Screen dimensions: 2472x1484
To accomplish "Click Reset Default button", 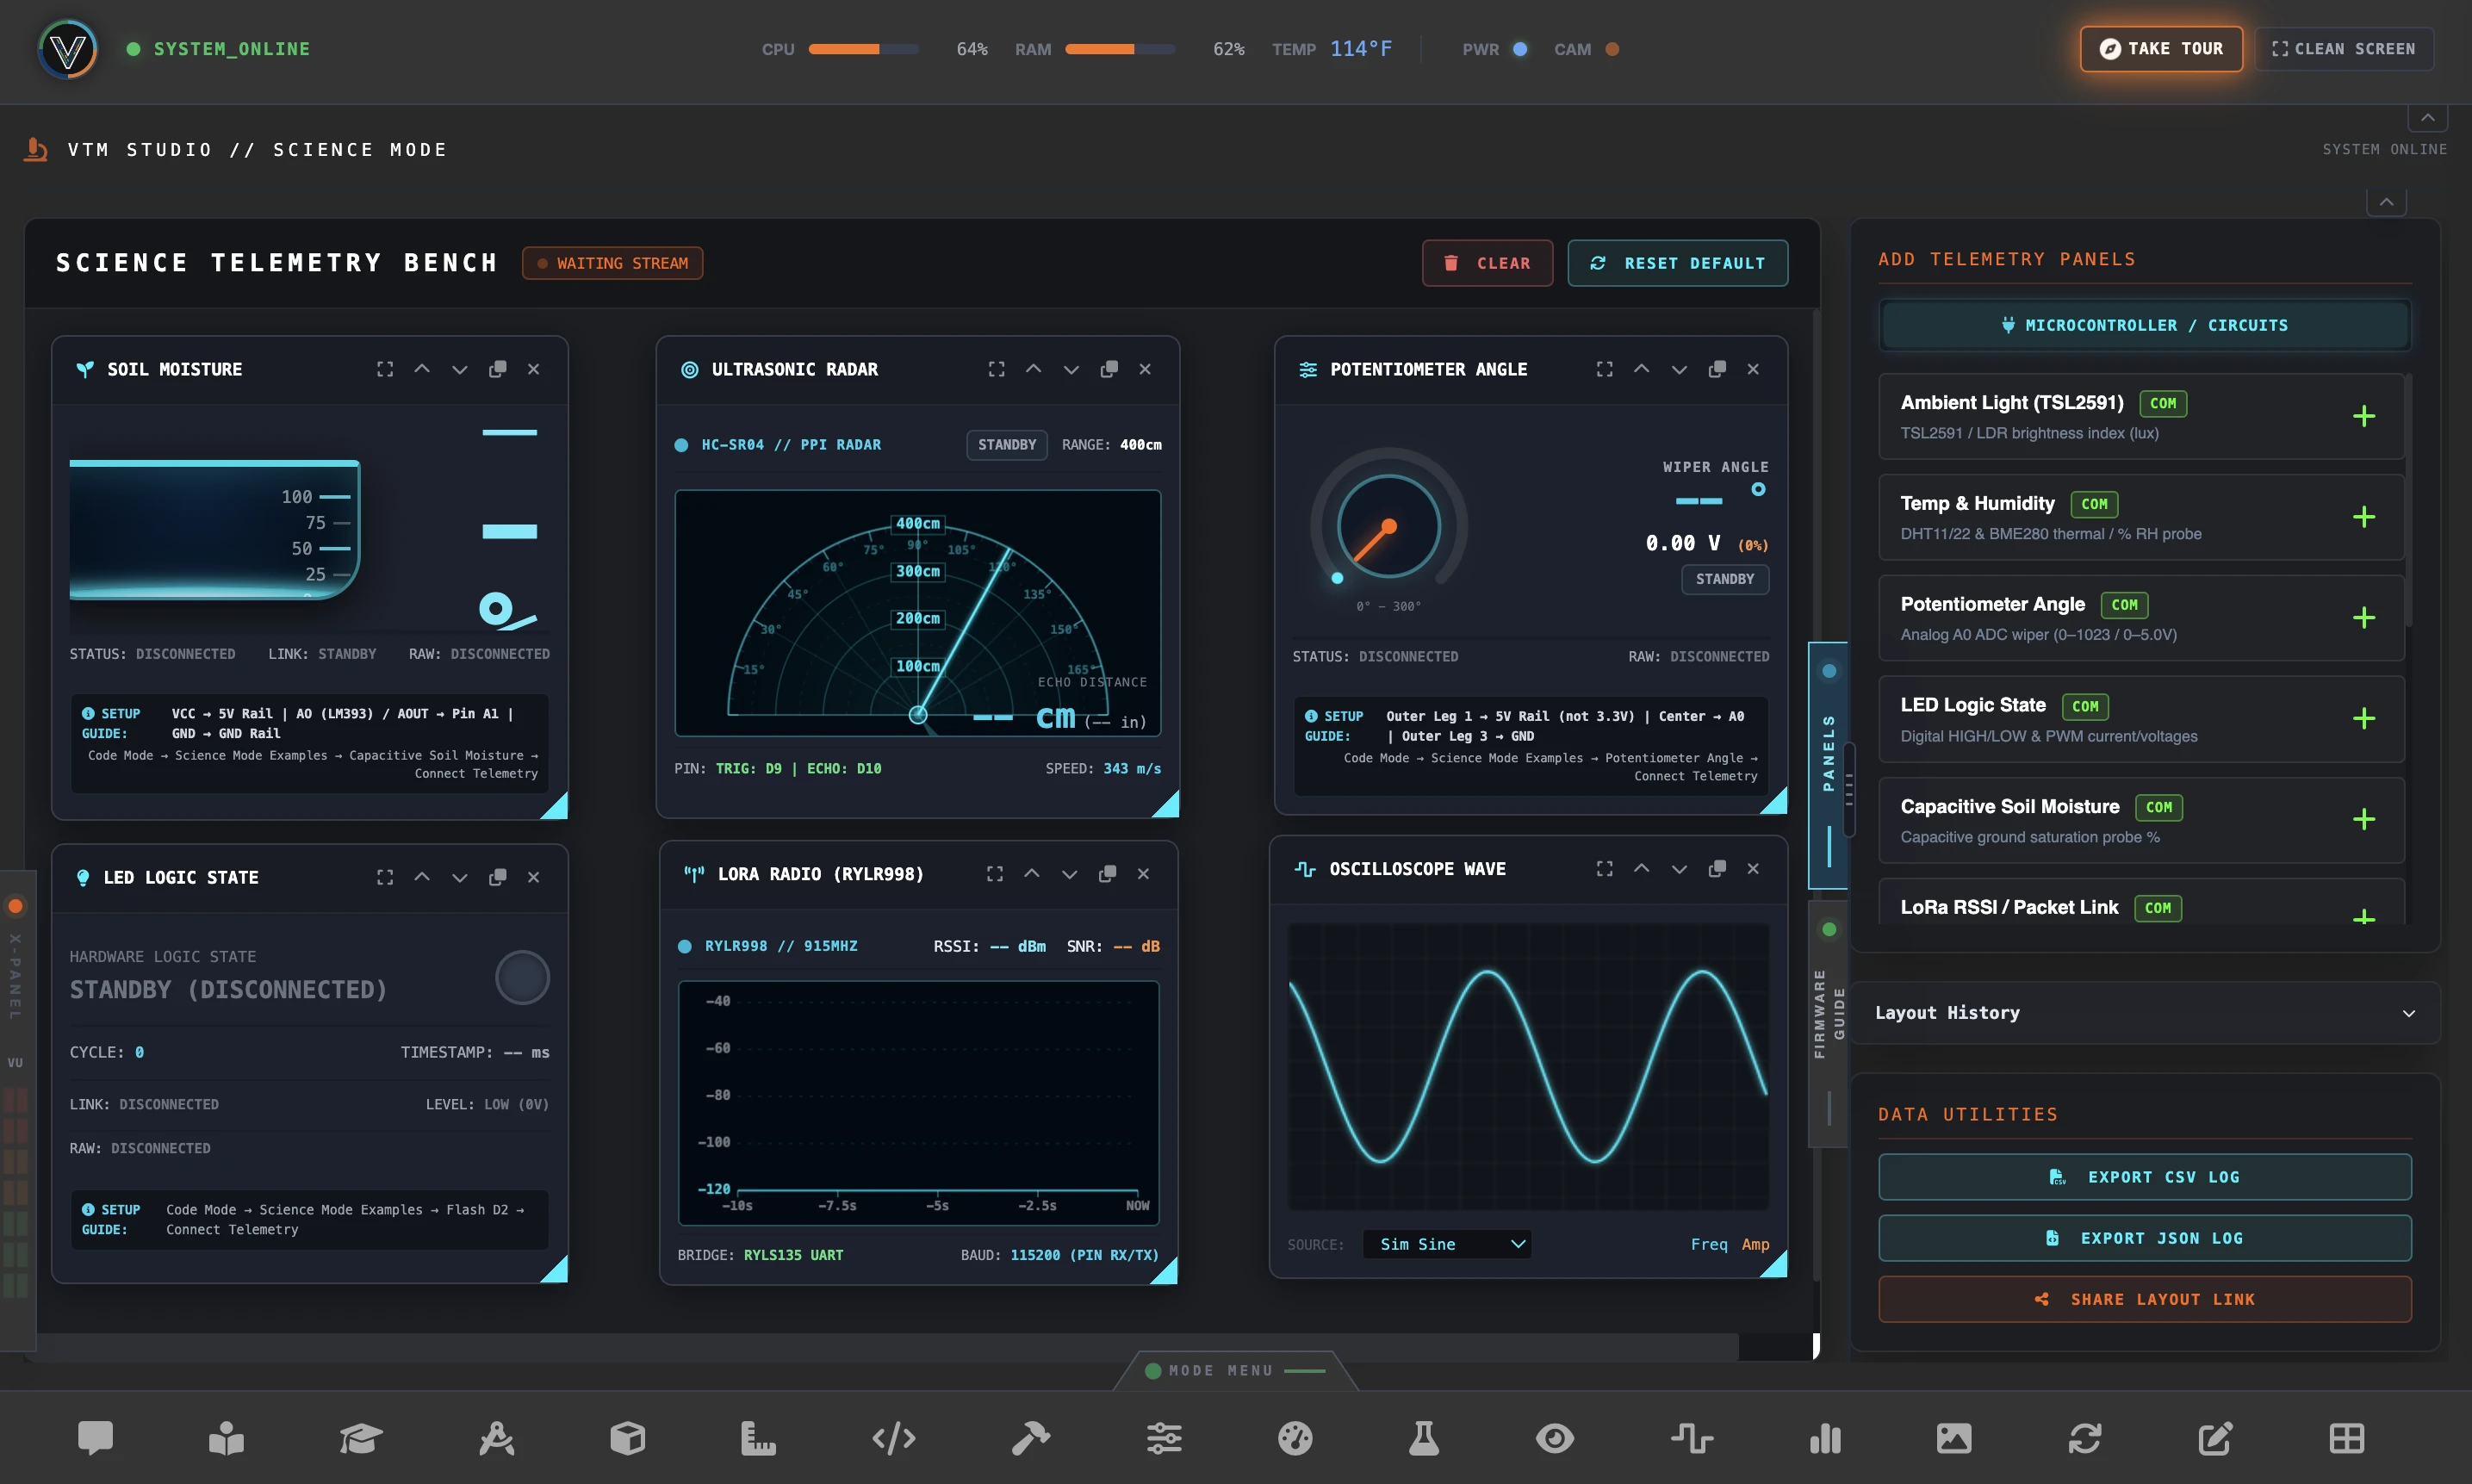I will click(1677, 263).
